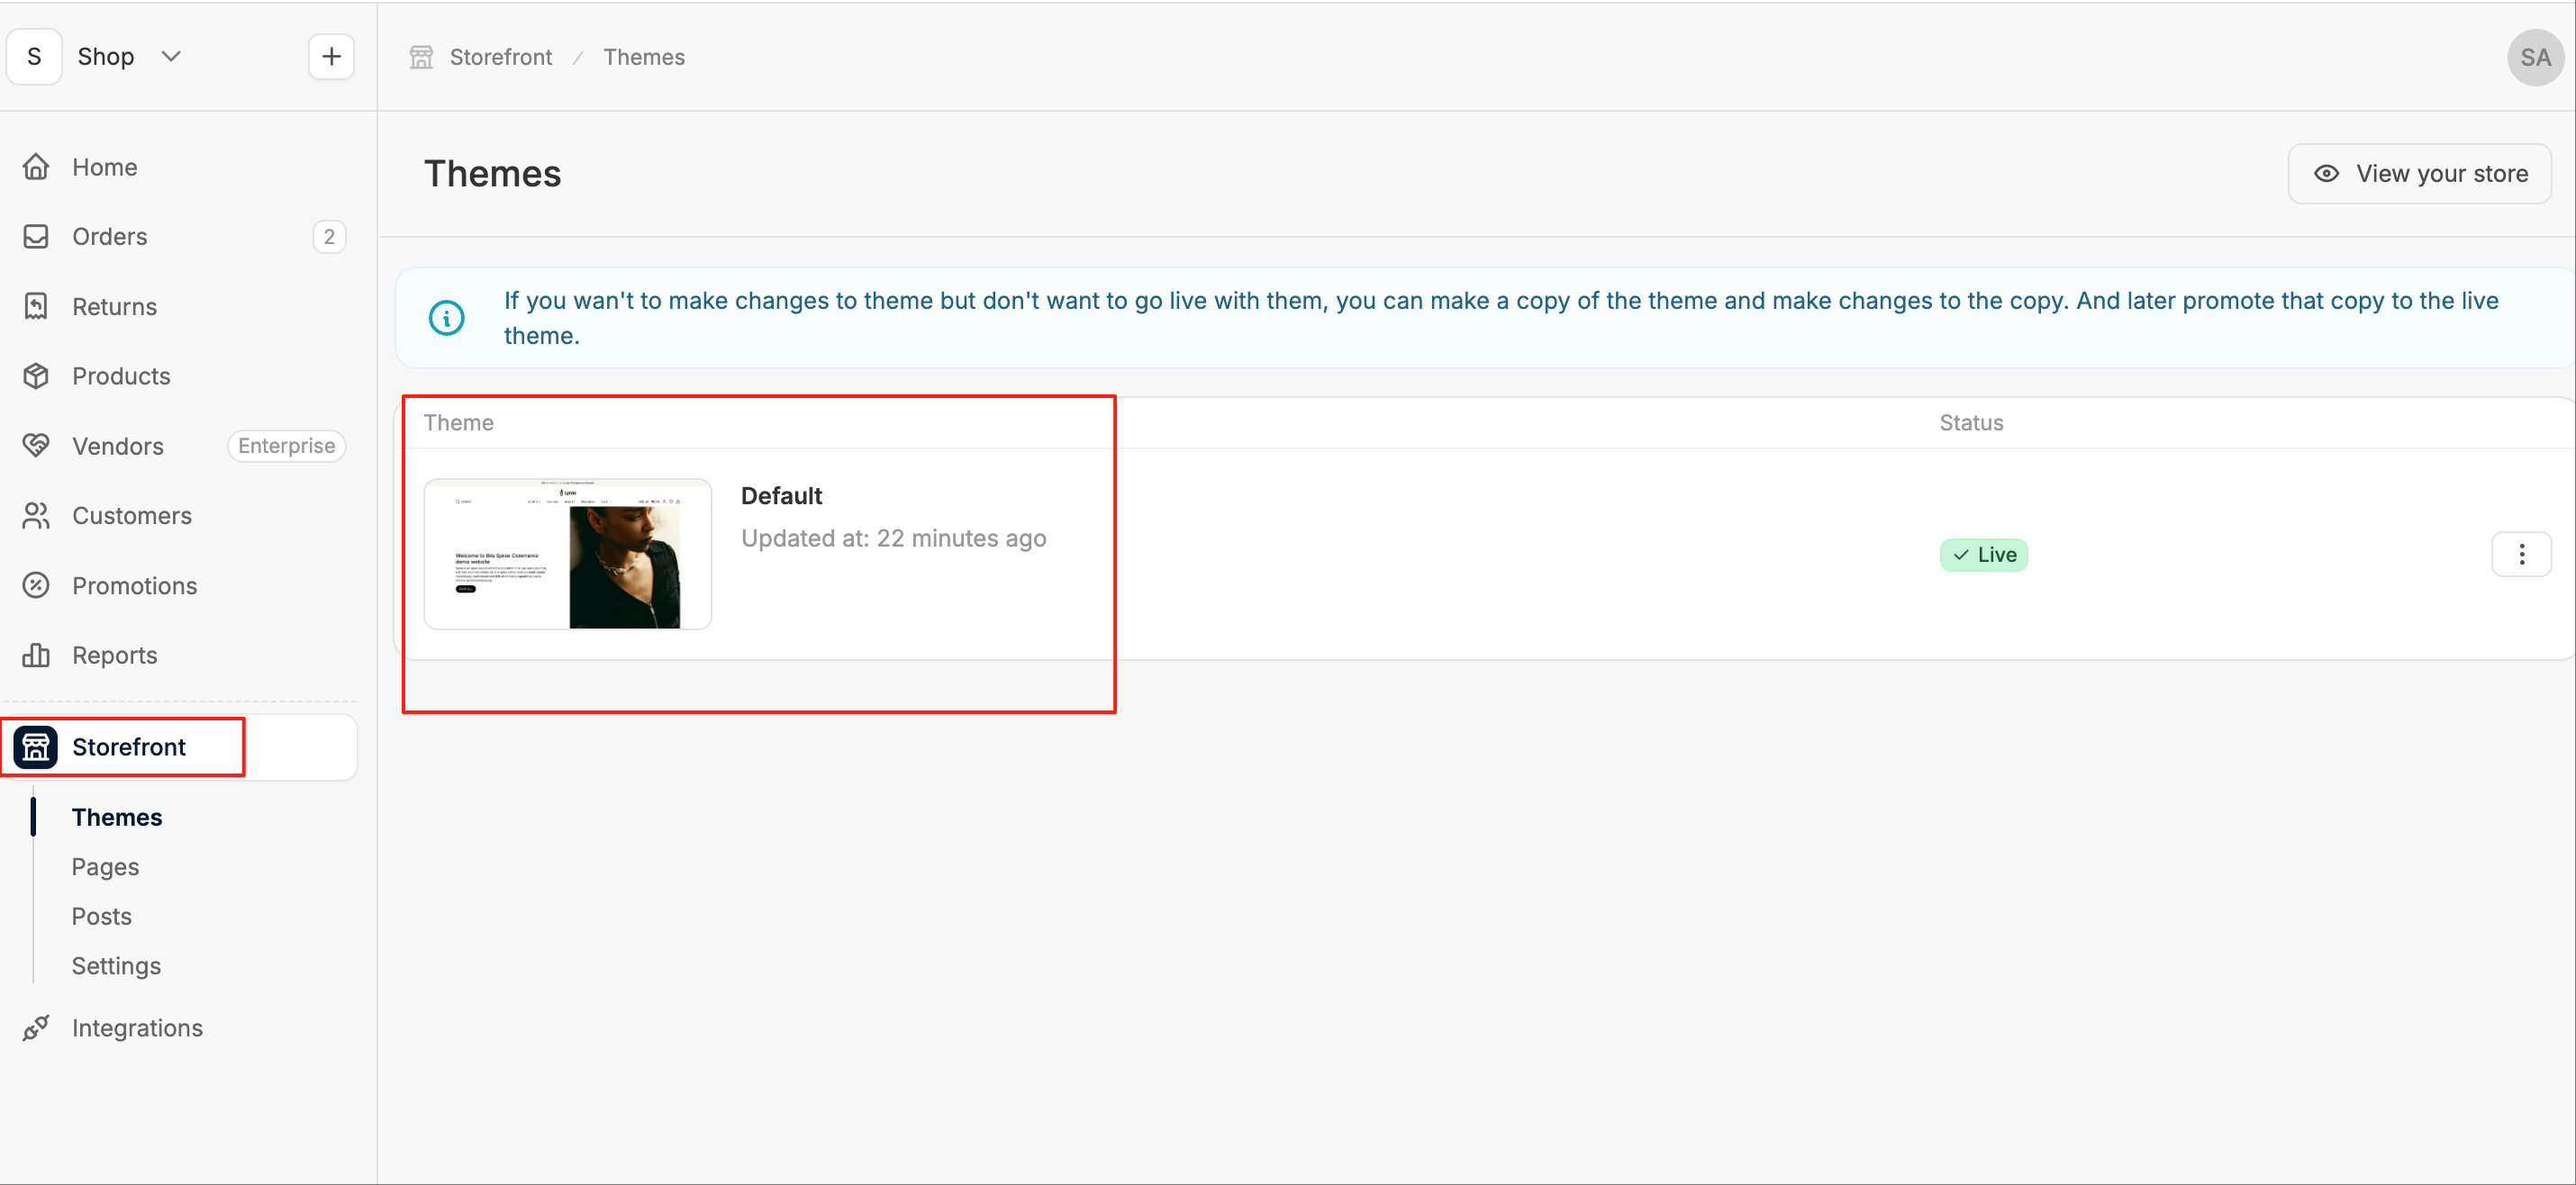Click the Orders count badge 2
The width and height of the screenshot is (2576, 1185).
(329, 237)
